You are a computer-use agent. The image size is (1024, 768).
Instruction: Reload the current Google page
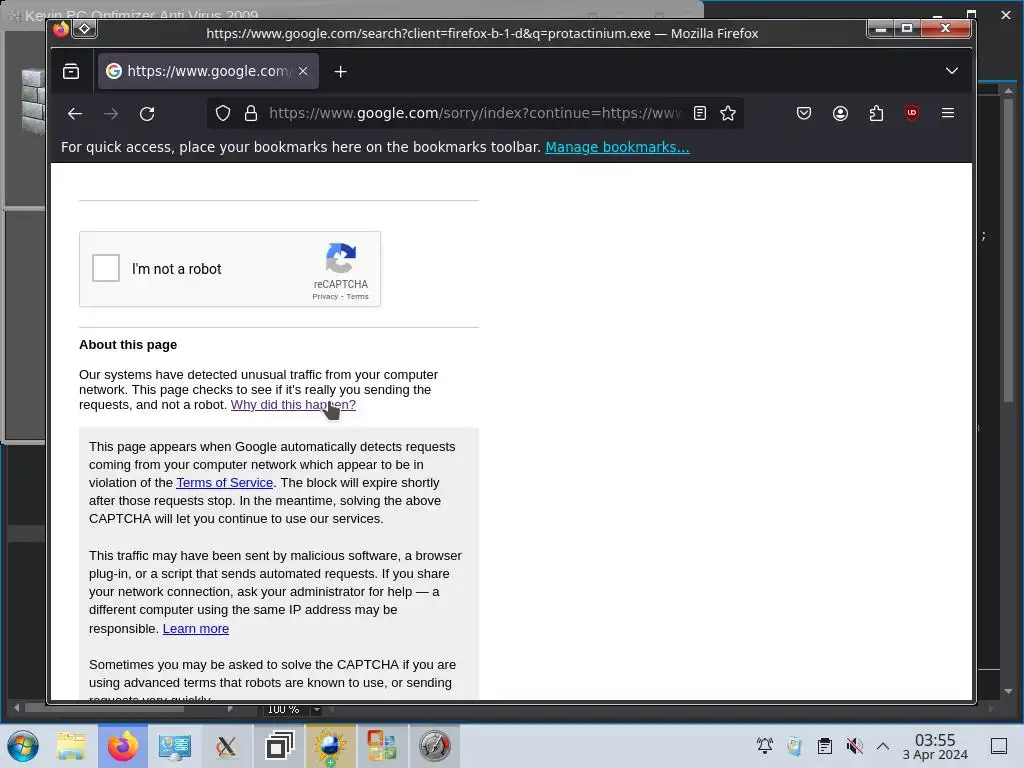147,114
